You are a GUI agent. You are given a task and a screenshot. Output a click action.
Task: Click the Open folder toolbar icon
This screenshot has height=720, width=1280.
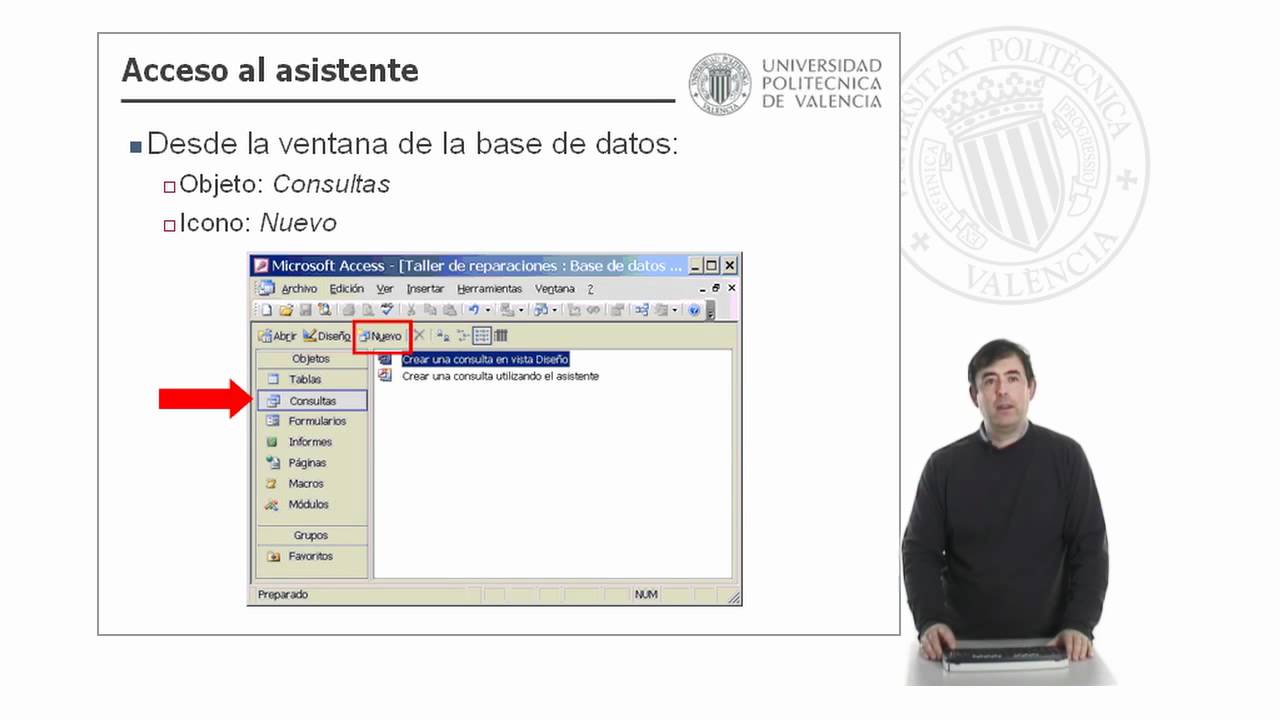click(x=286, y=310)
